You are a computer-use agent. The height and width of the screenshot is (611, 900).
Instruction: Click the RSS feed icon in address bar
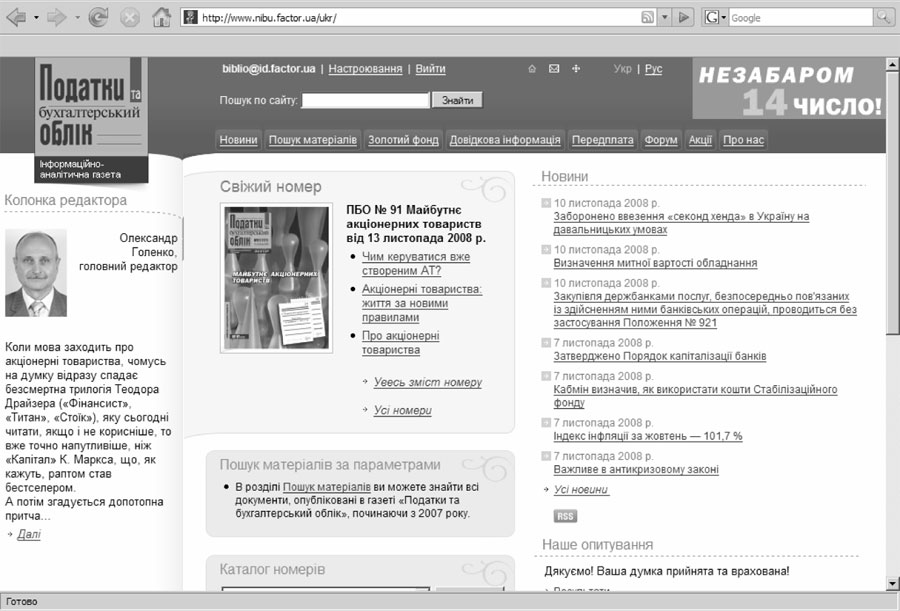647,18
